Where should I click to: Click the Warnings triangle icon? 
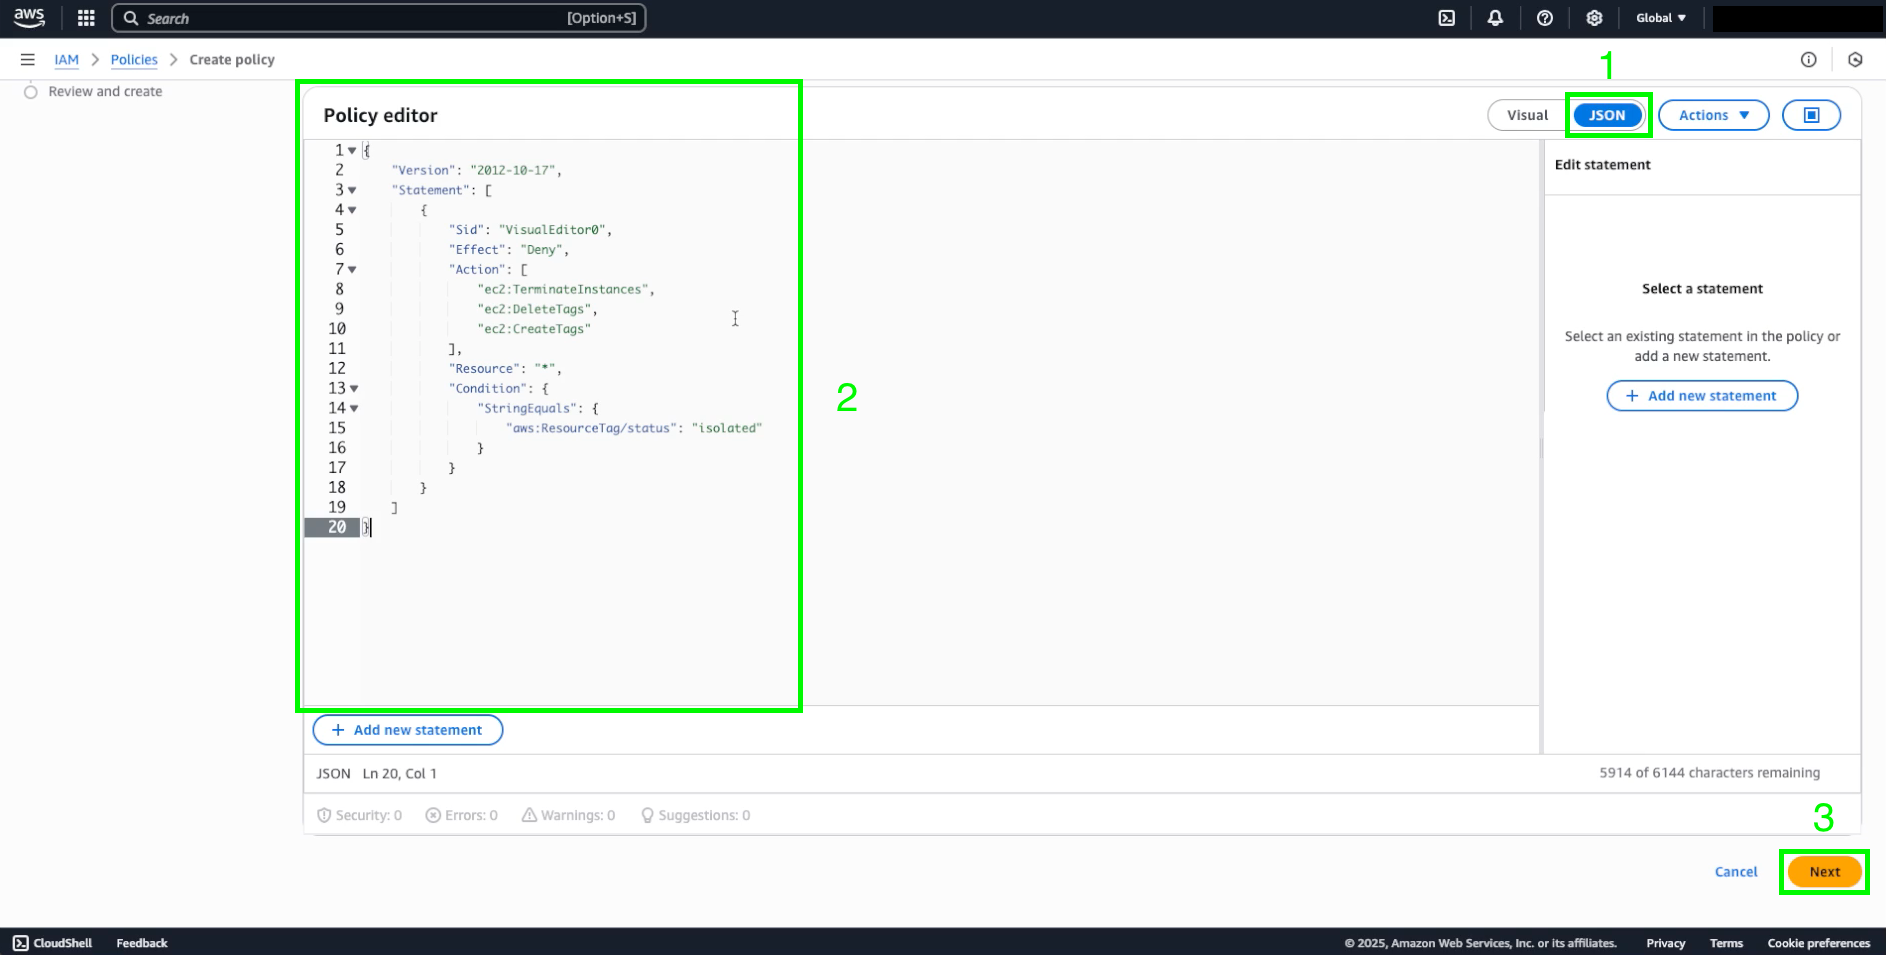pos(529,815)
